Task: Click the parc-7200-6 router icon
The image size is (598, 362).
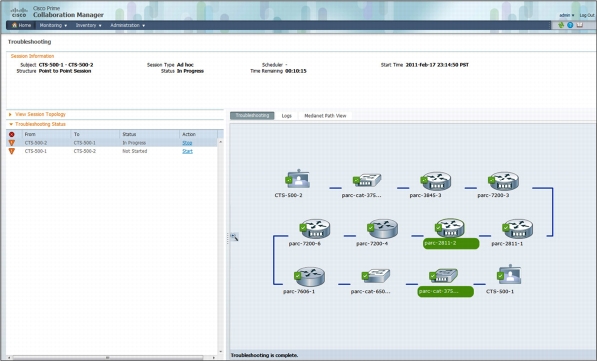Action: (315, 228)
